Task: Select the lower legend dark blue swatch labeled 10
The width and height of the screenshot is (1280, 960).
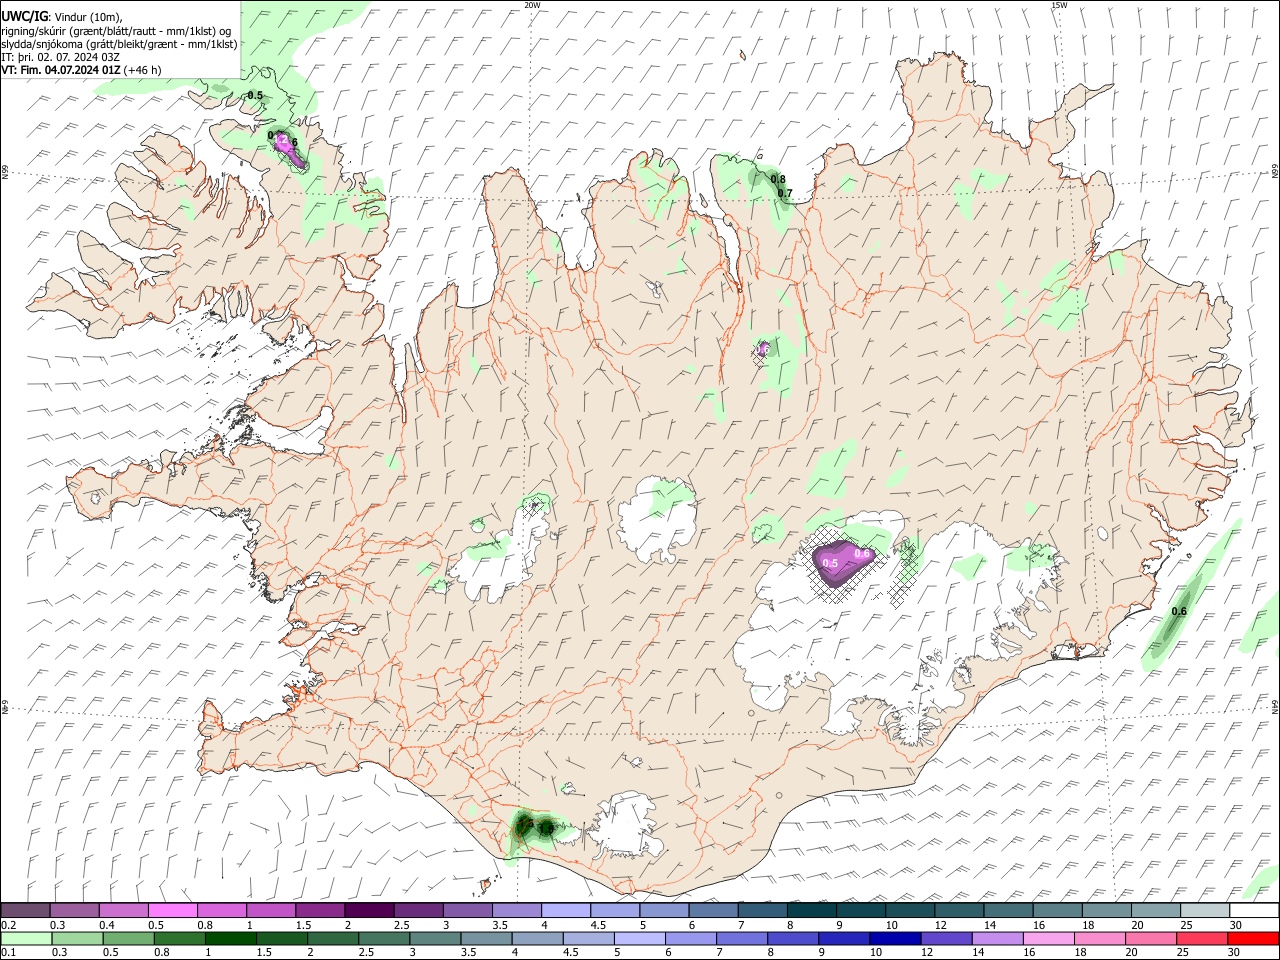Action: click(x=893, y=938)
